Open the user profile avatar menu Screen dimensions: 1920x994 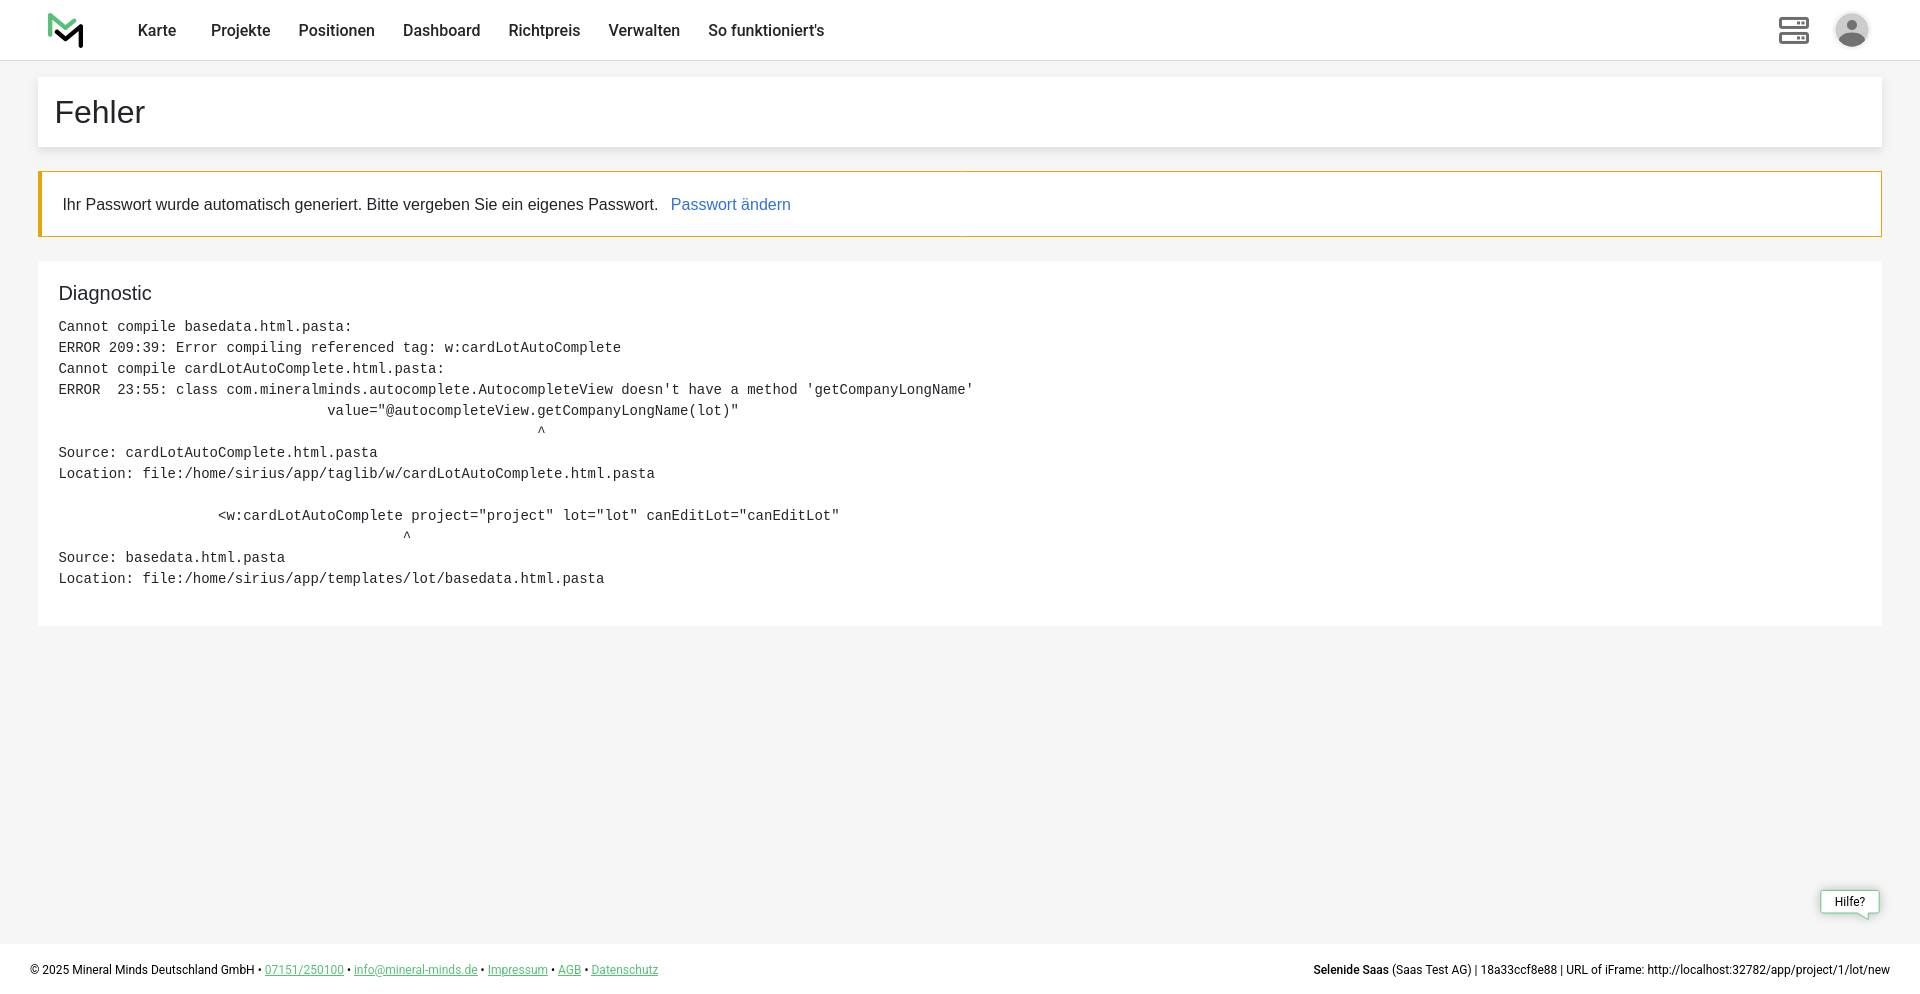(x=1851, y=30)
